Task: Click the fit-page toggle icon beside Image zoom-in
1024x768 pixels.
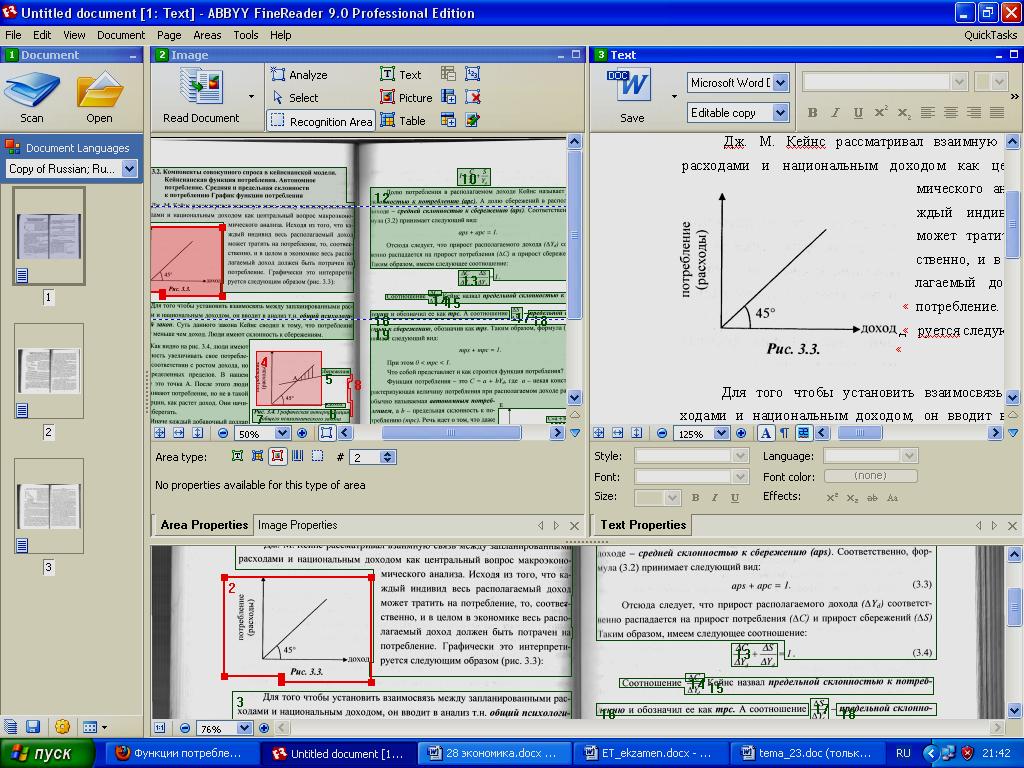Action: pyautogui.click(x=327, y=433)
